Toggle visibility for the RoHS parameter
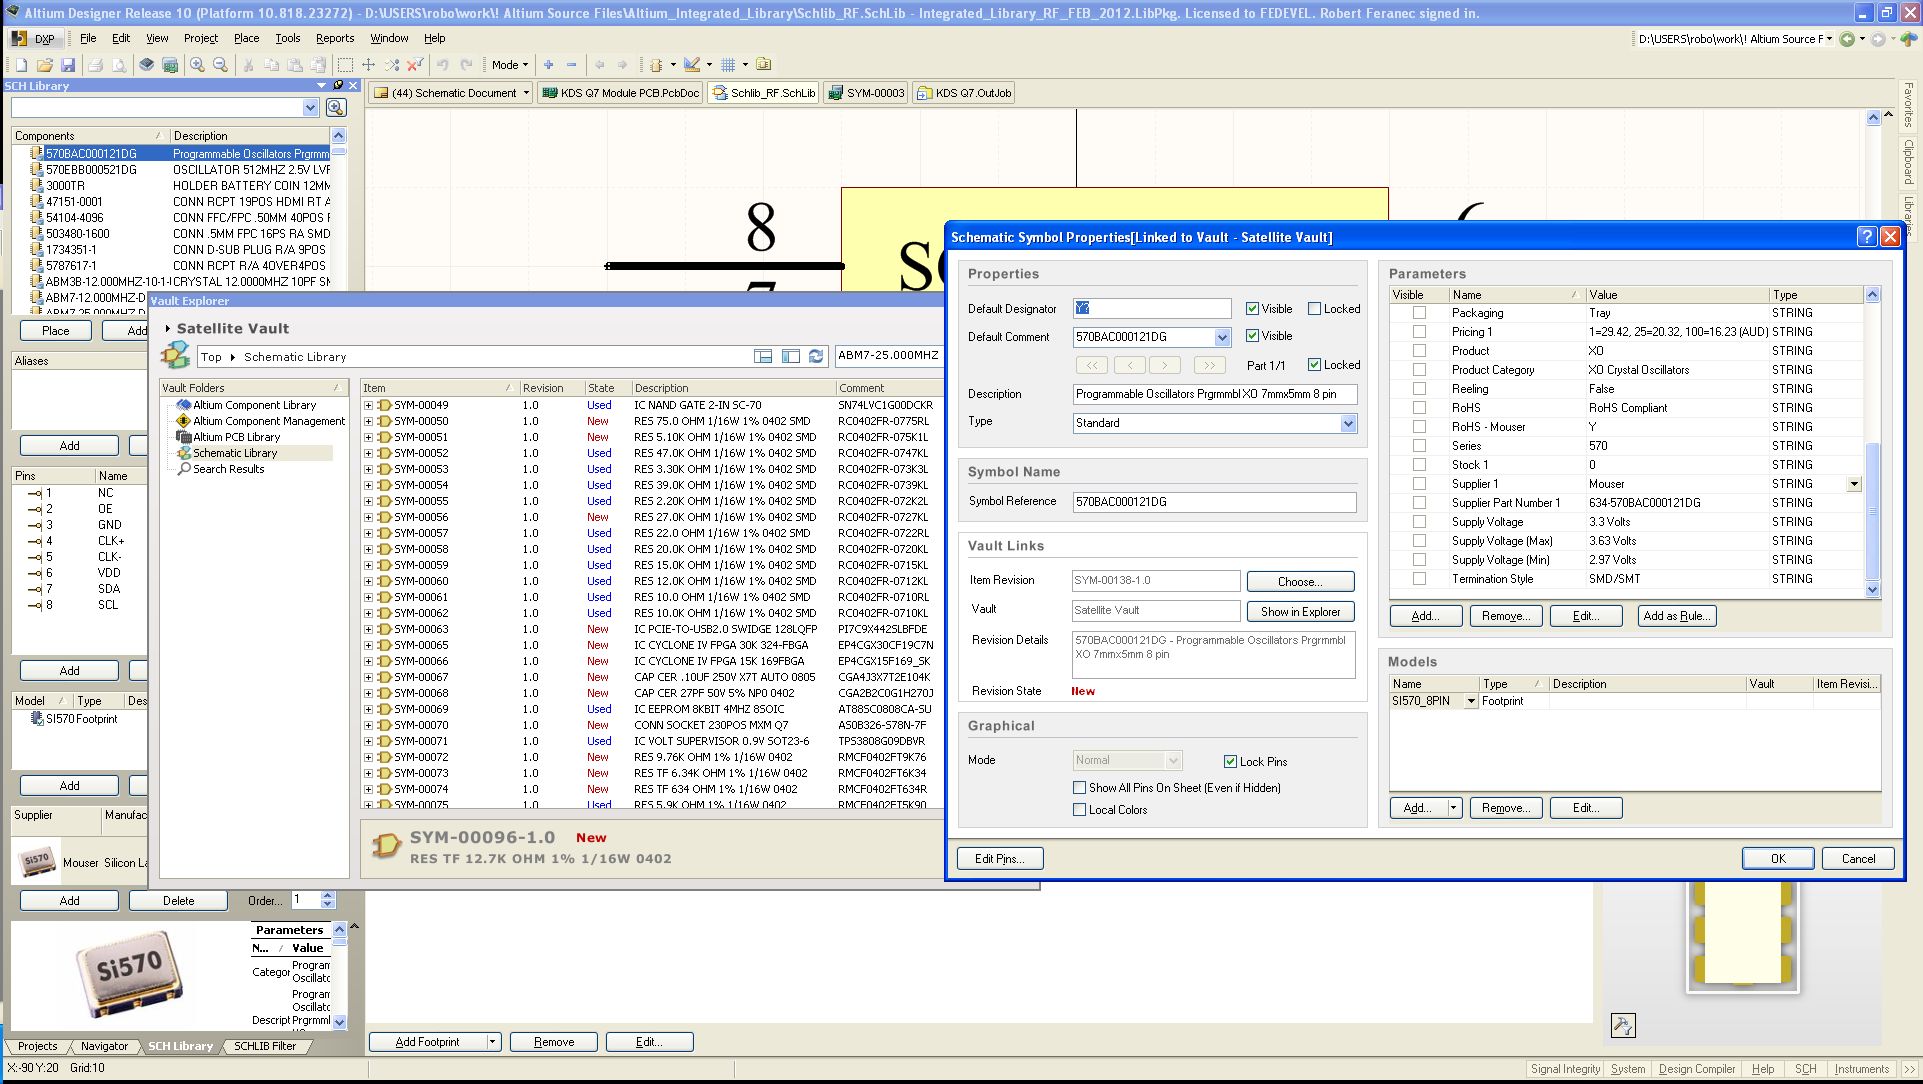This screenshot has width=1923, height=1084. [1419, 408]
